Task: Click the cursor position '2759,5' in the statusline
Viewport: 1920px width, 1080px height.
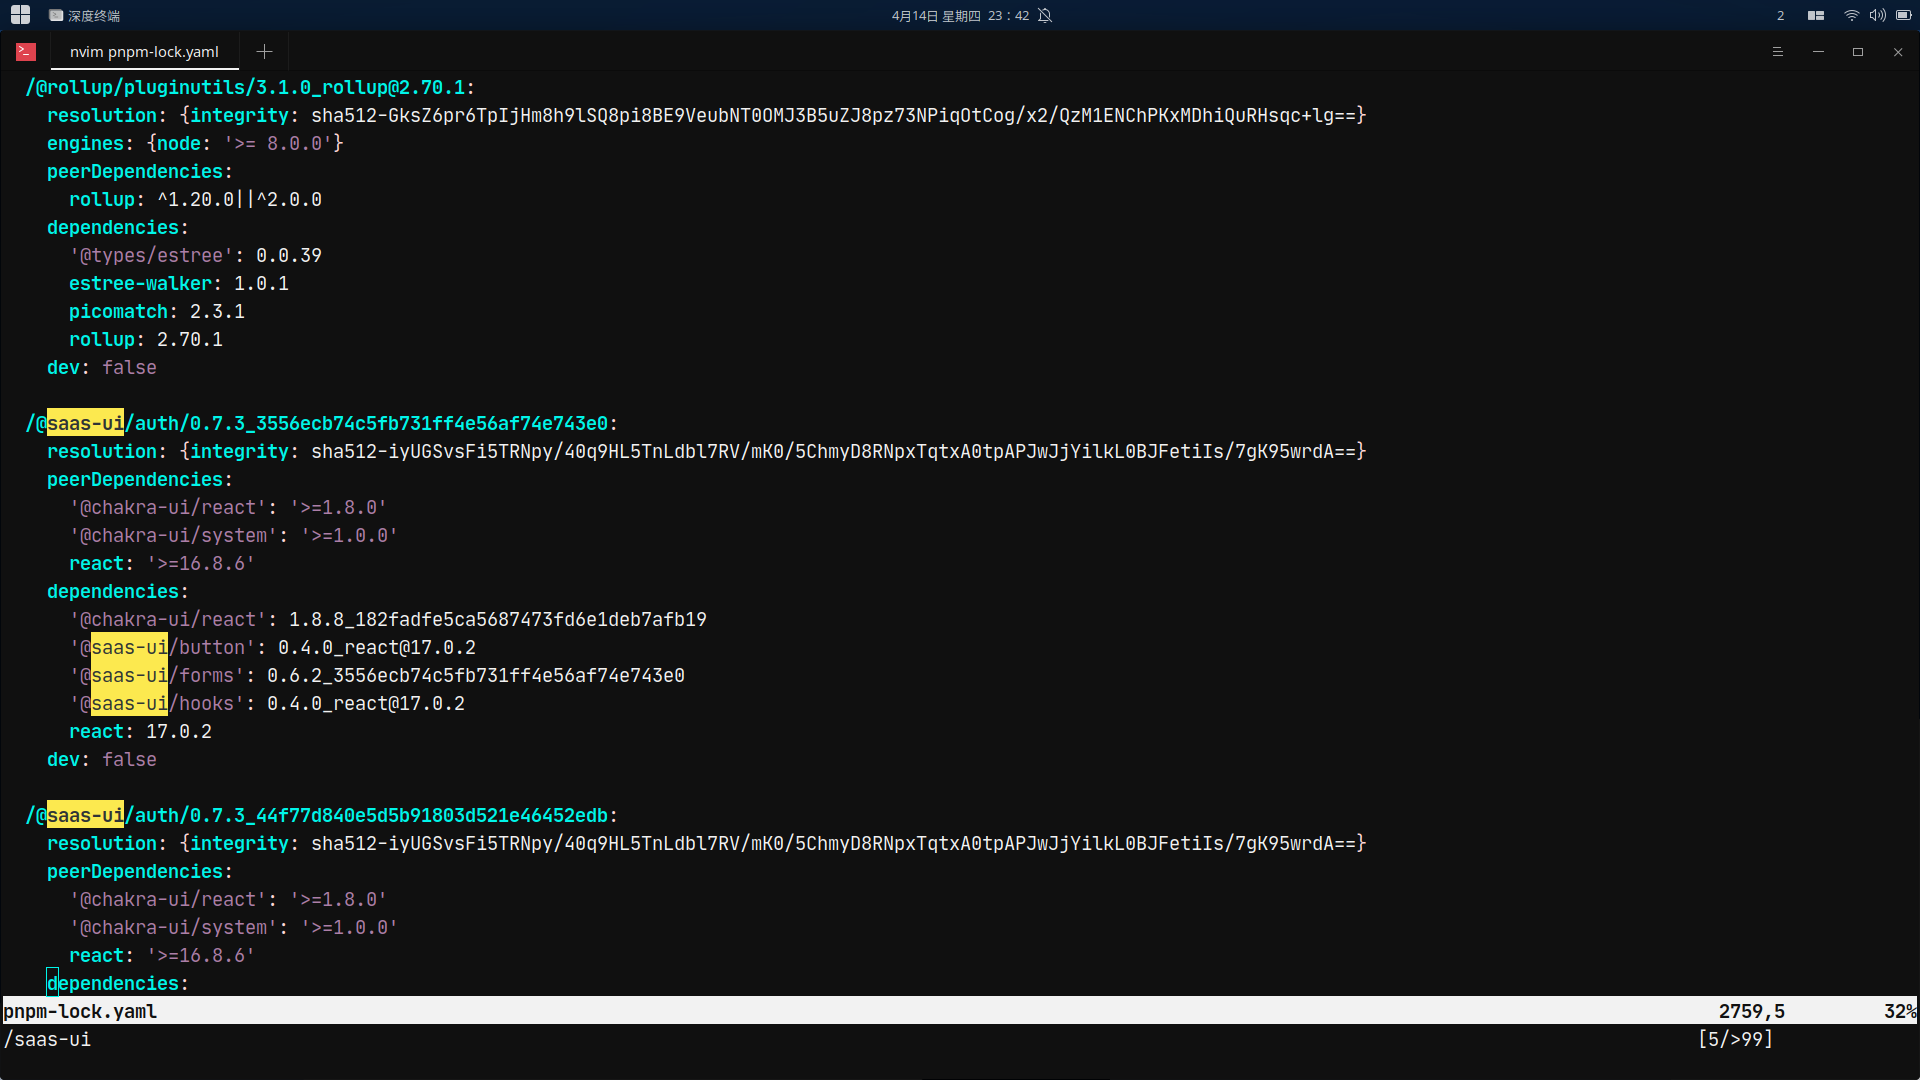Action: coord(1751,1011)
